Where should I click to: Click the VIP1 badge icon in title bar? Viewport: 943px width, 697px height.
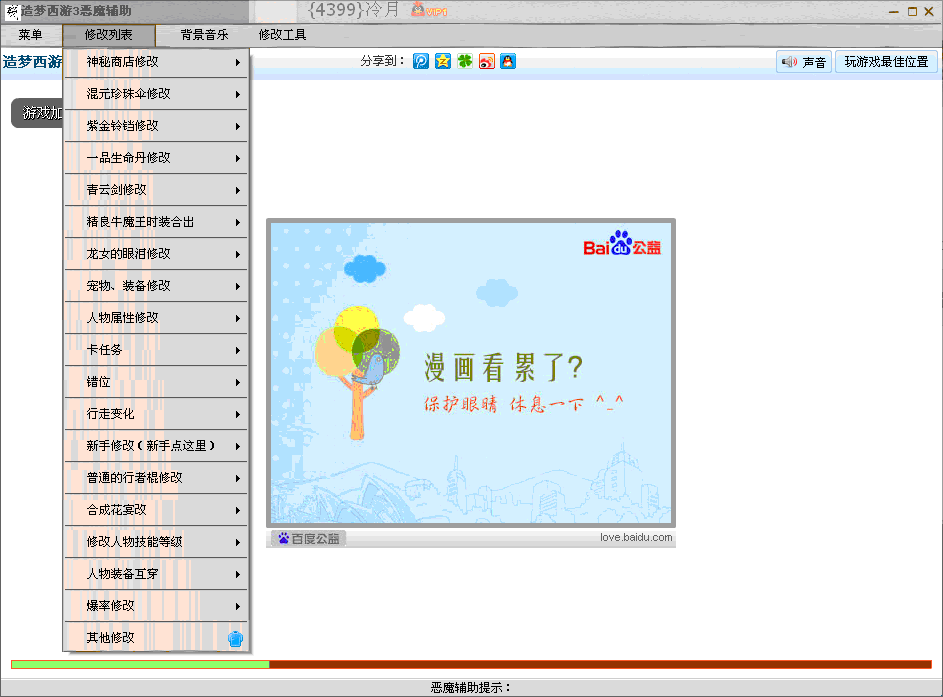tap(429, 11)
